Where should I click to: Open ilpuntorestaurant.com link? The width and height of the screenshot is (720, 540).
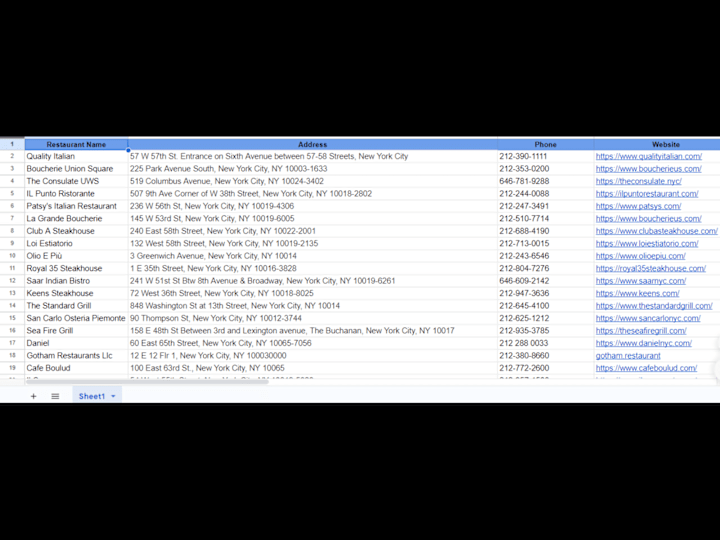(x=647, y=193)
